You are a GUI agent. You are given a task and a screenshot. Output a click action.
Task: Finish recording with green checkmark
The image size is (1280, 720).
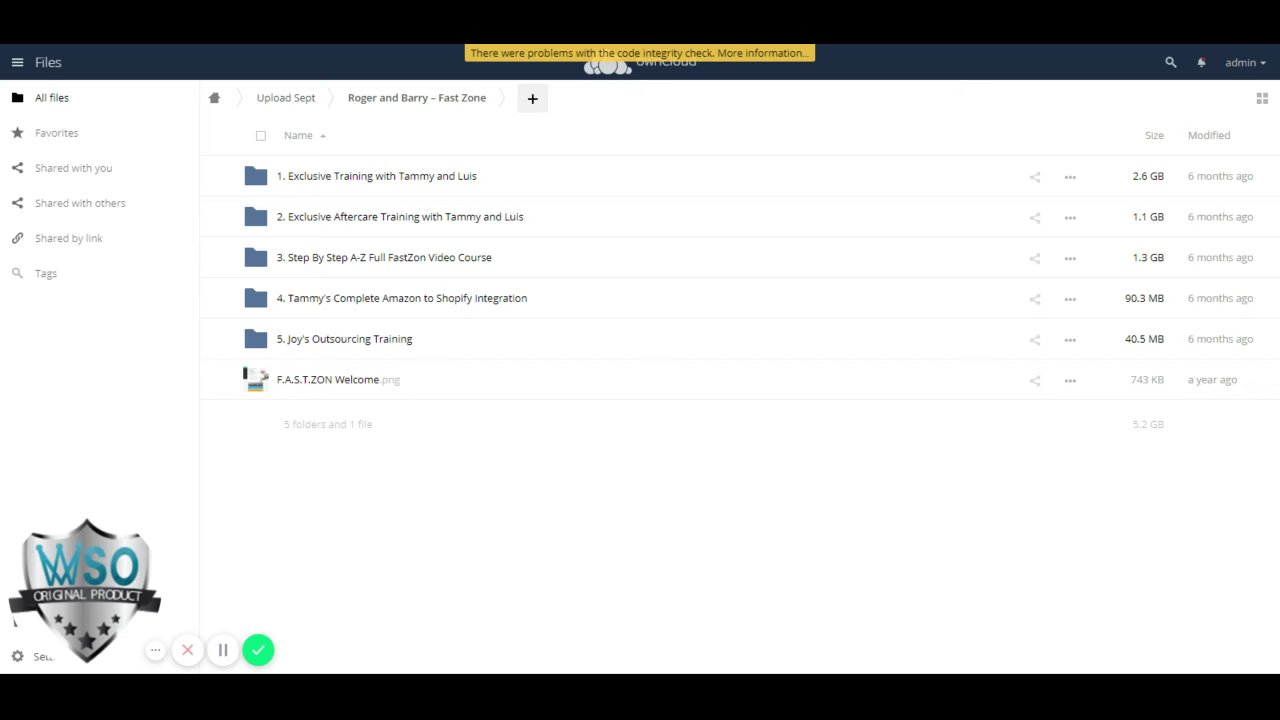coord(258,650)
